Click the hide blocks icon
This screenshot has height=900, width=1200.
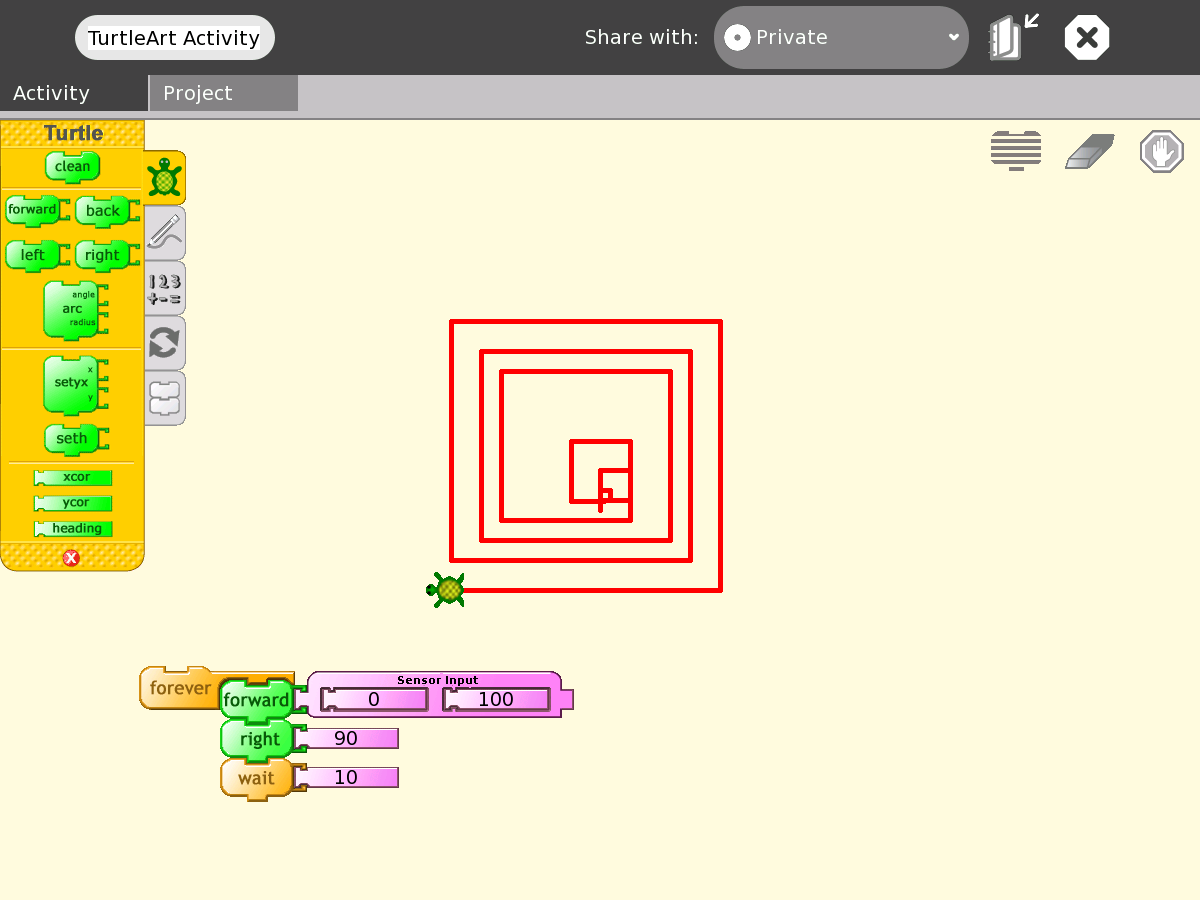(1016, 151)
